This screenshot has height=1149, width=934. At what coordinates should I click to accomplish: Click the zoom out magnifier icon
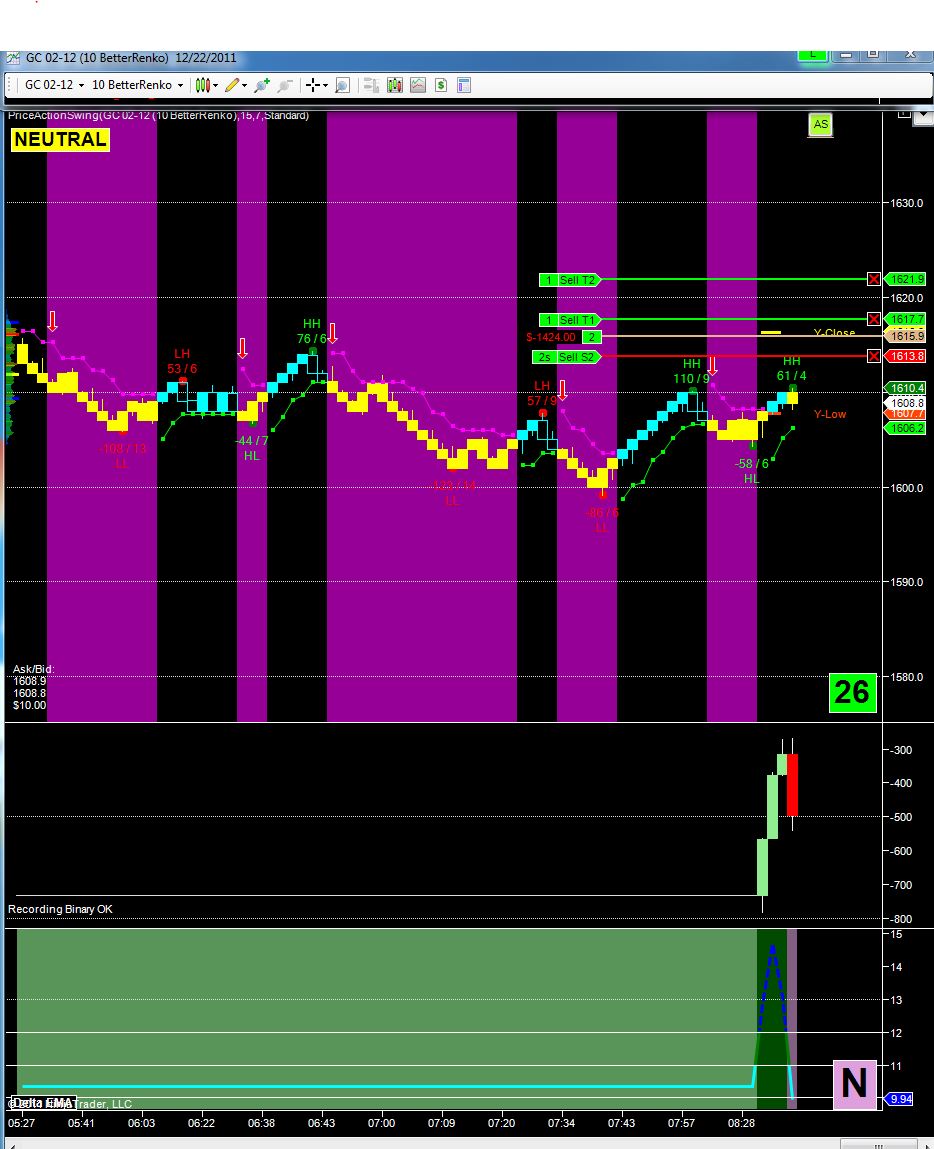point(285,85)
